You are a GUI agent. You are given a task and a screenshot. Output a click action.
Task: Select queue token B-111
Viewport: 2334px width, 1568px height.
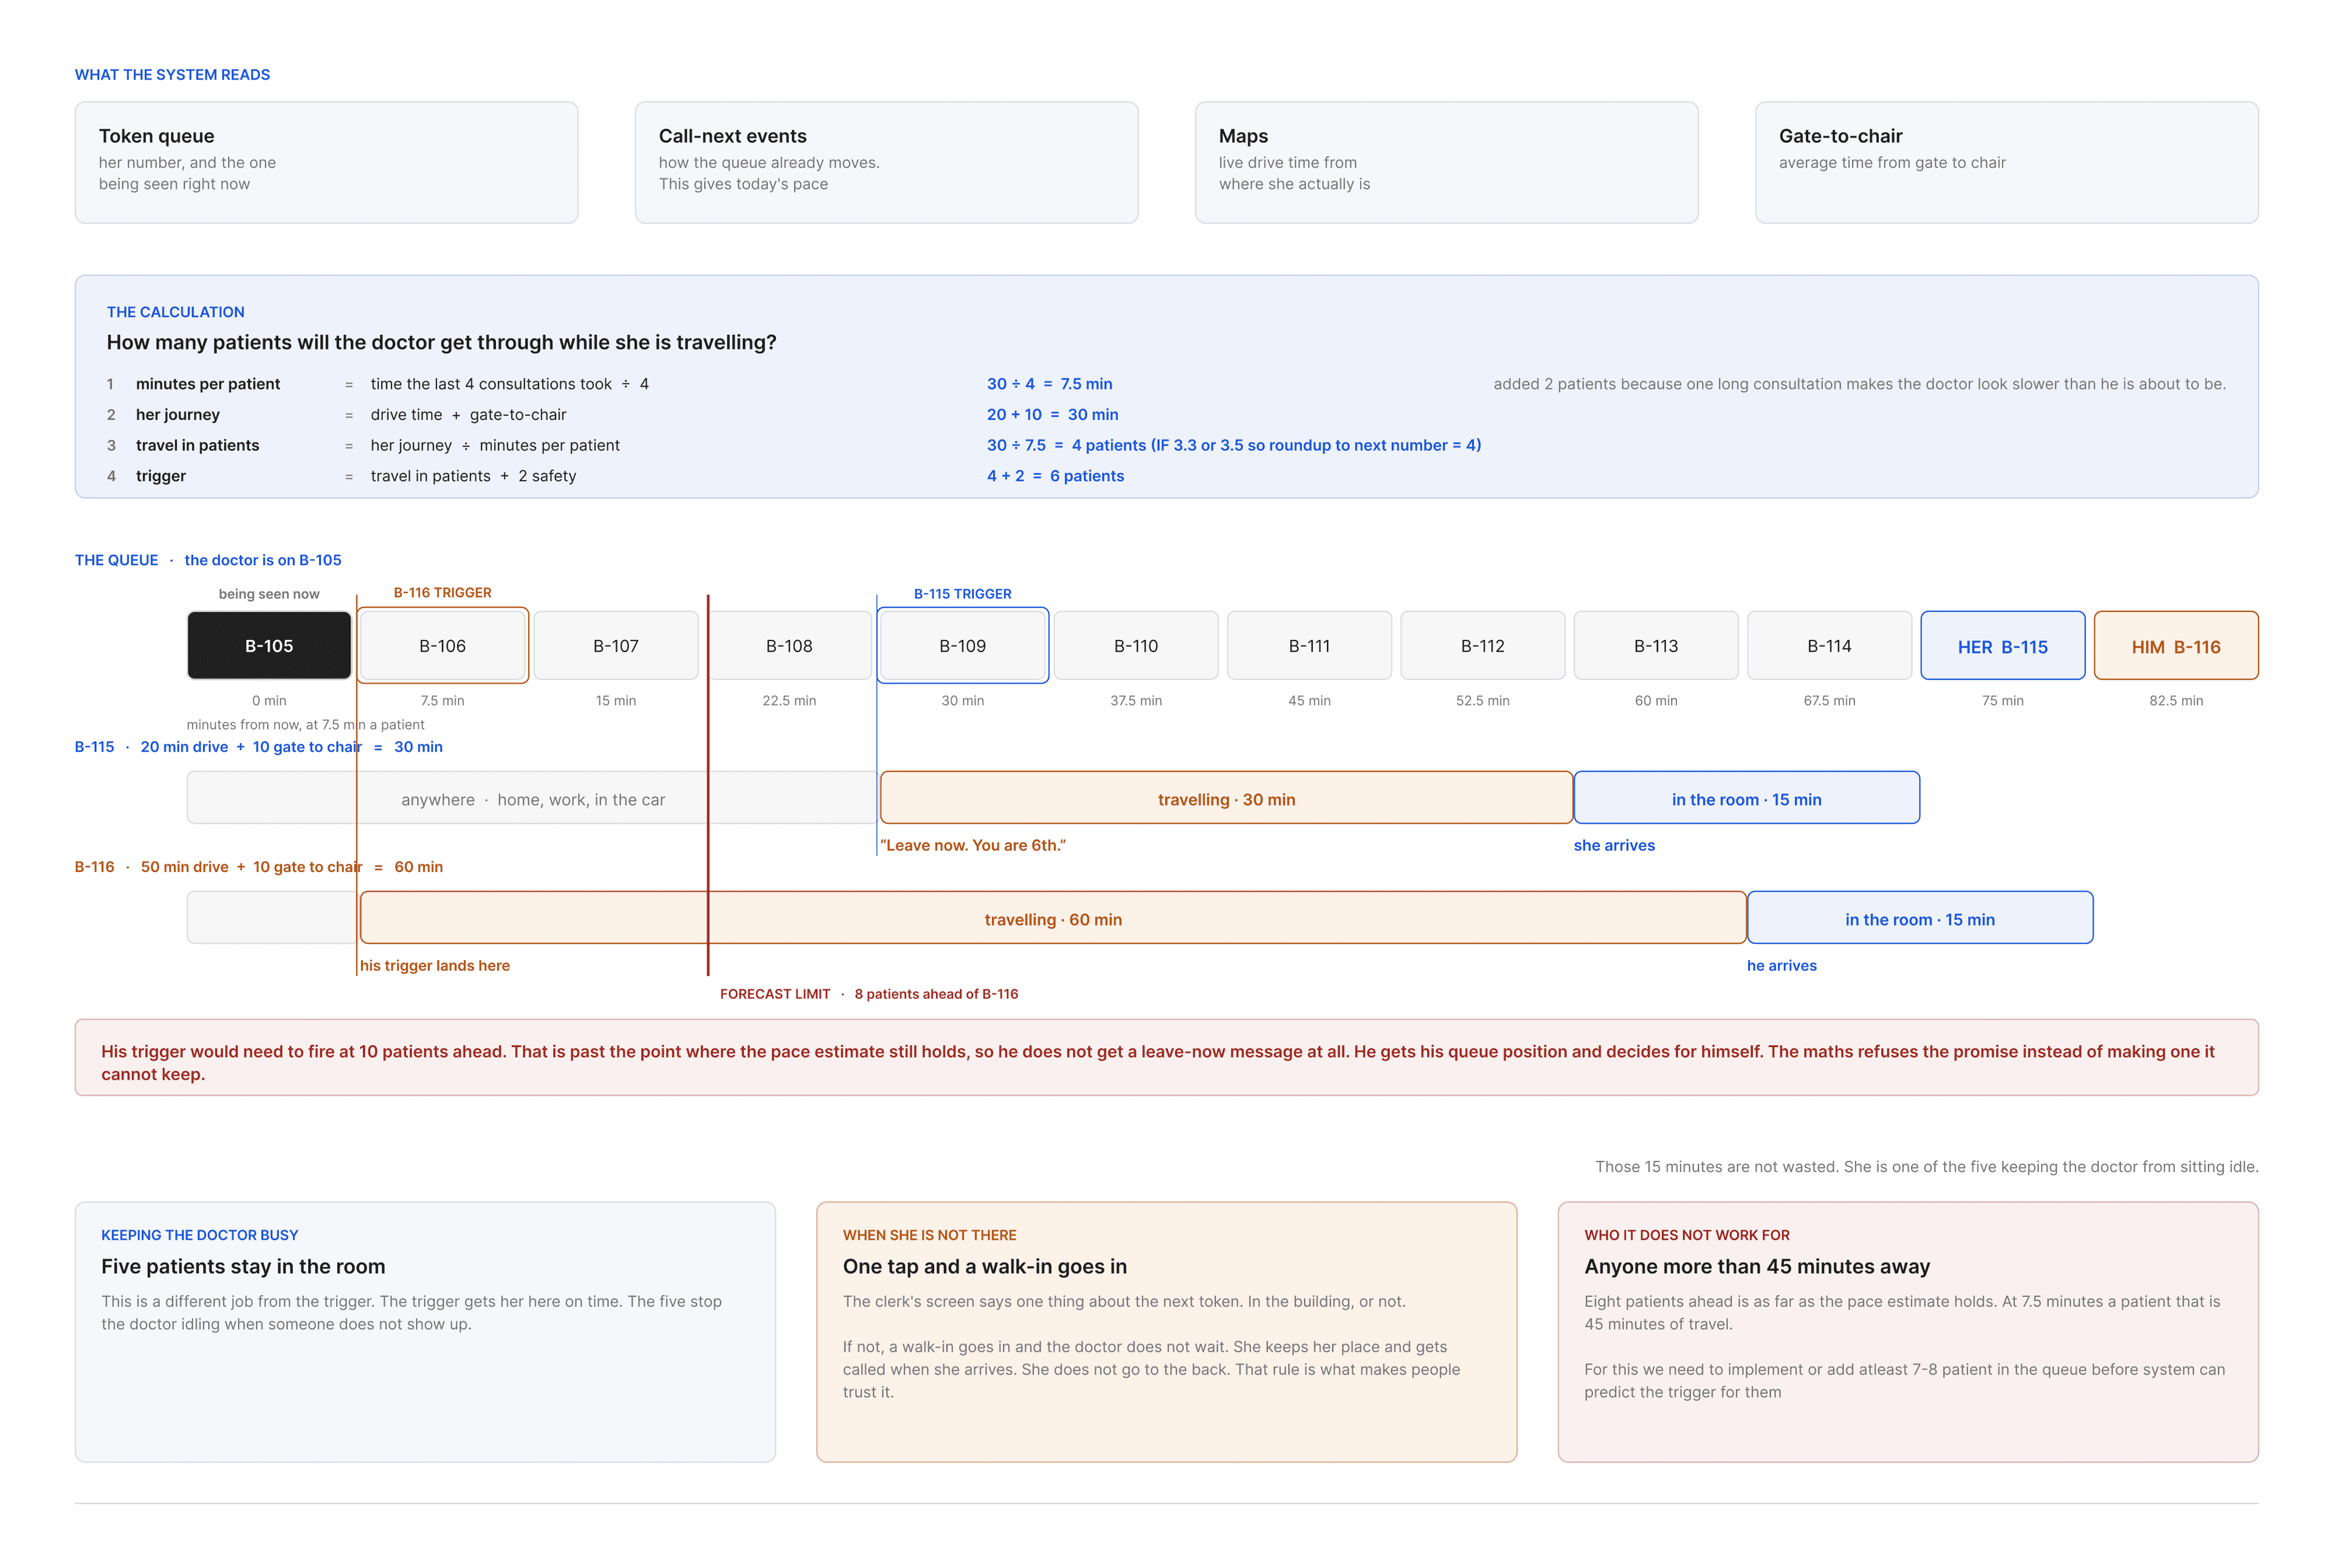1309,646
